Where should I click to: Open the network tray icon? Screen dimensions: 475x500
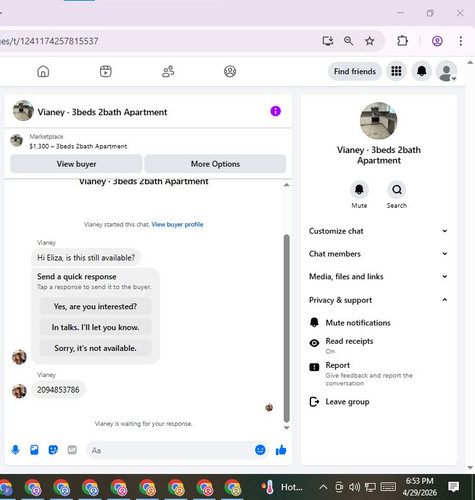click(370, 487)
